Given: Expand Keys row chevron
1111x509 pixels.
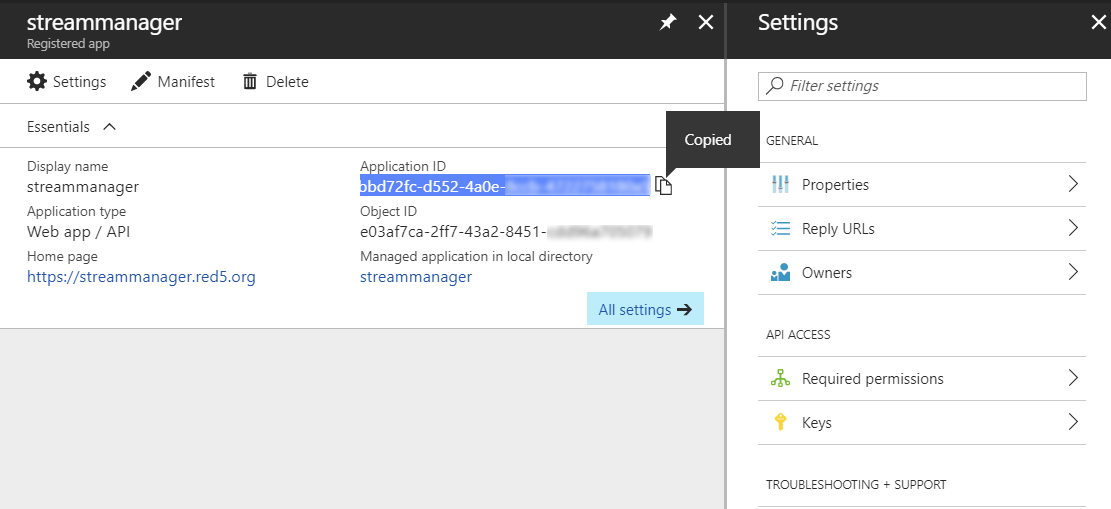Looking at the screenshot, I should tap(1073, 423).
